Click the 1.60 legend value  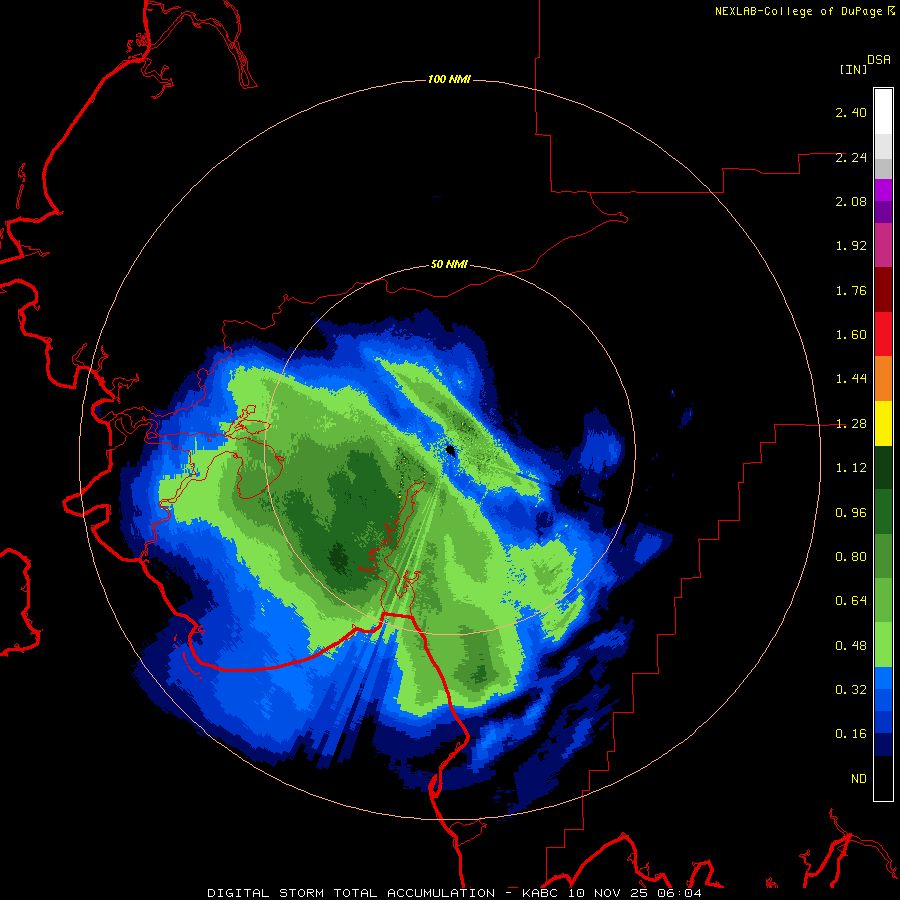click(x=851, y=335)
